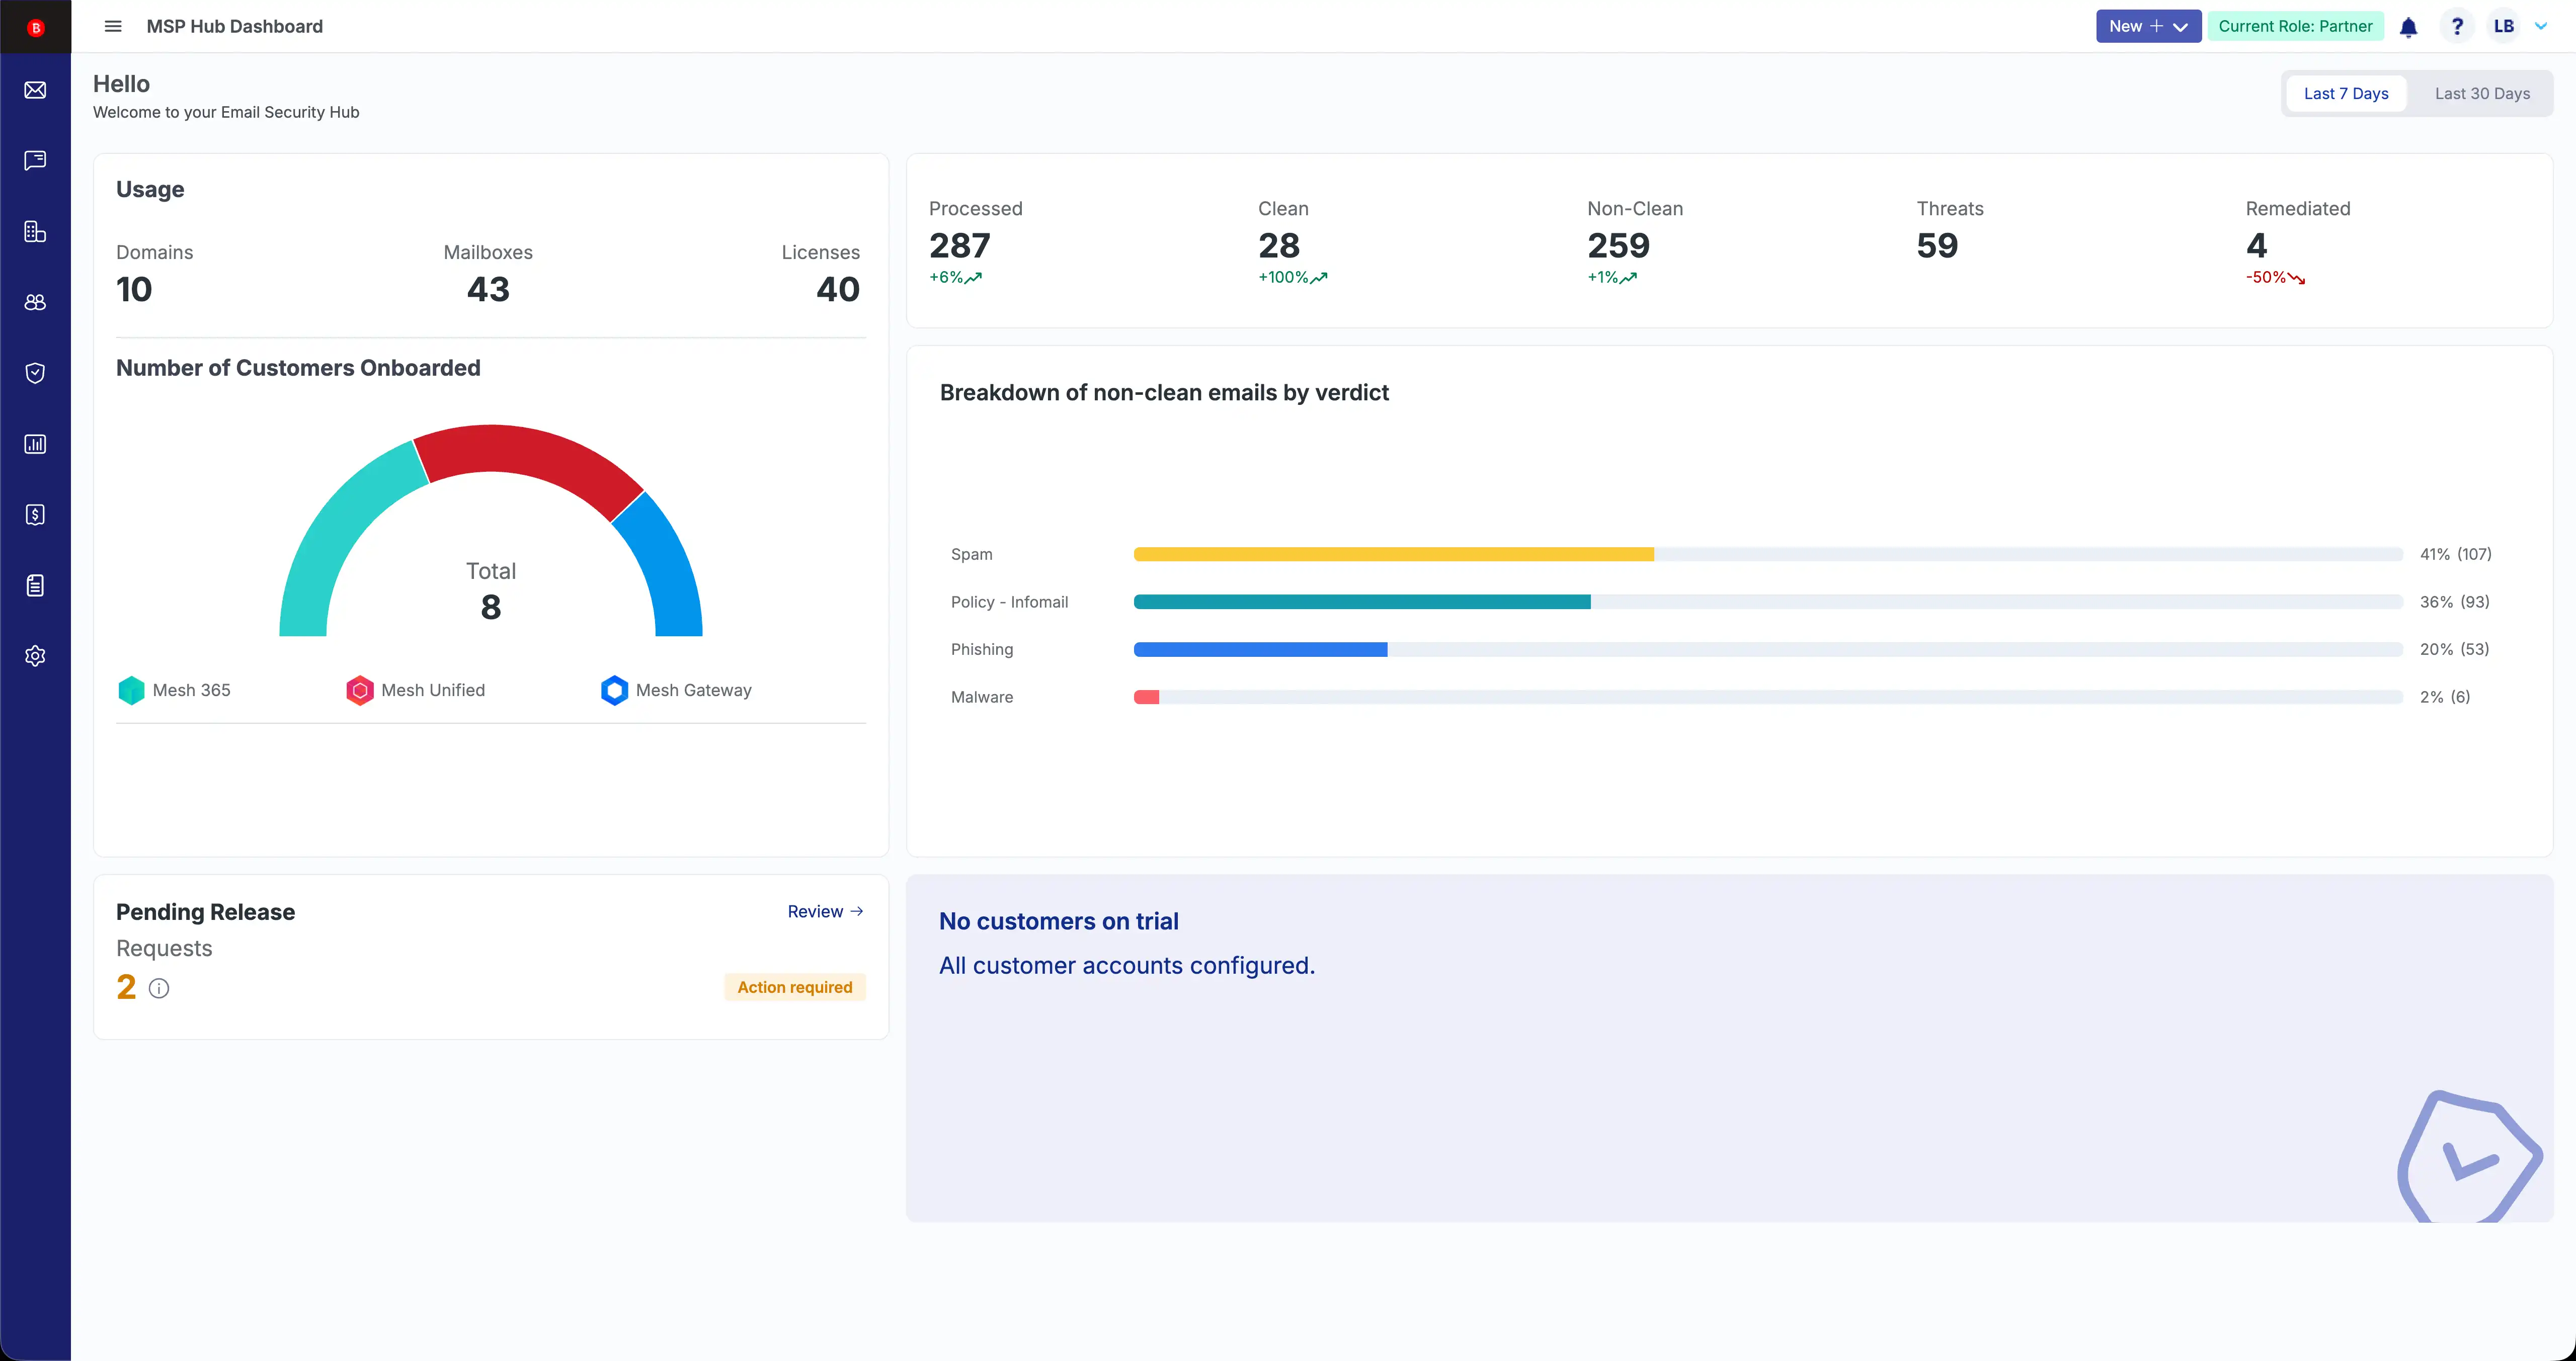This screenshot has height=1361, width=2576.
Task: Click the Domains count 10
Action: 134,289
